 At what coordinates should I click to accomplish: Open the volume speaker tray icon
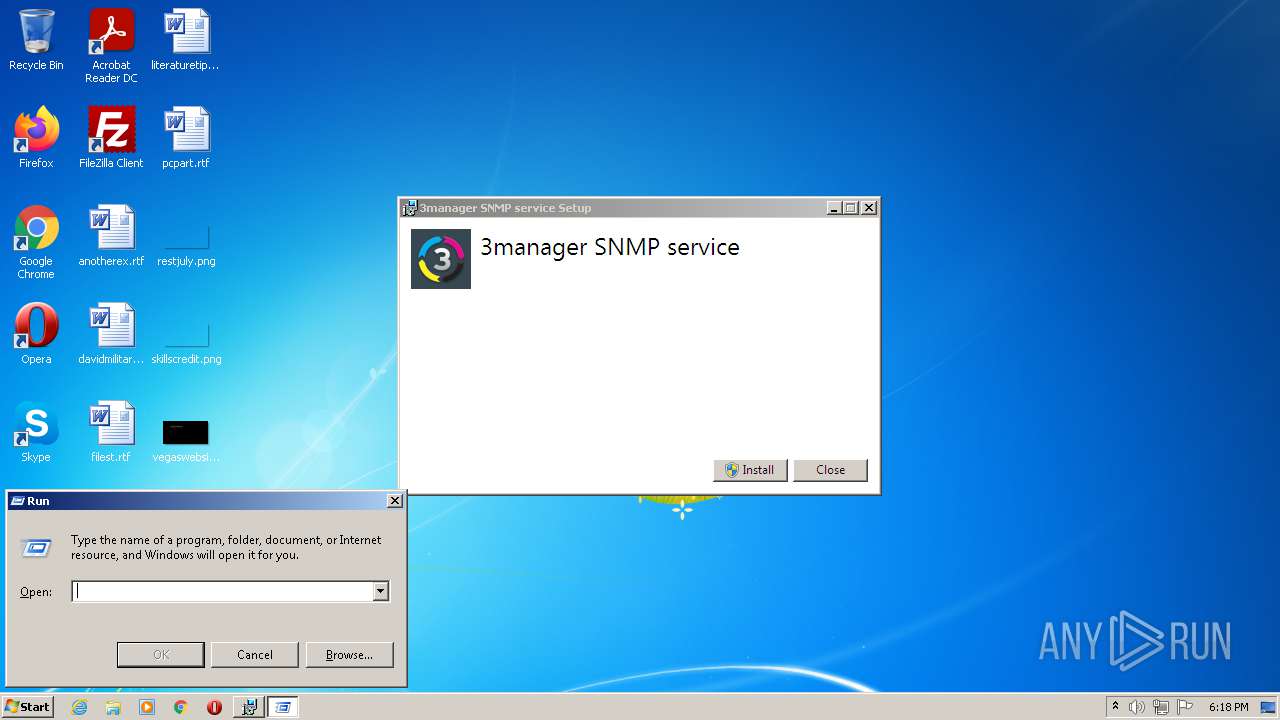point(1137,707)
